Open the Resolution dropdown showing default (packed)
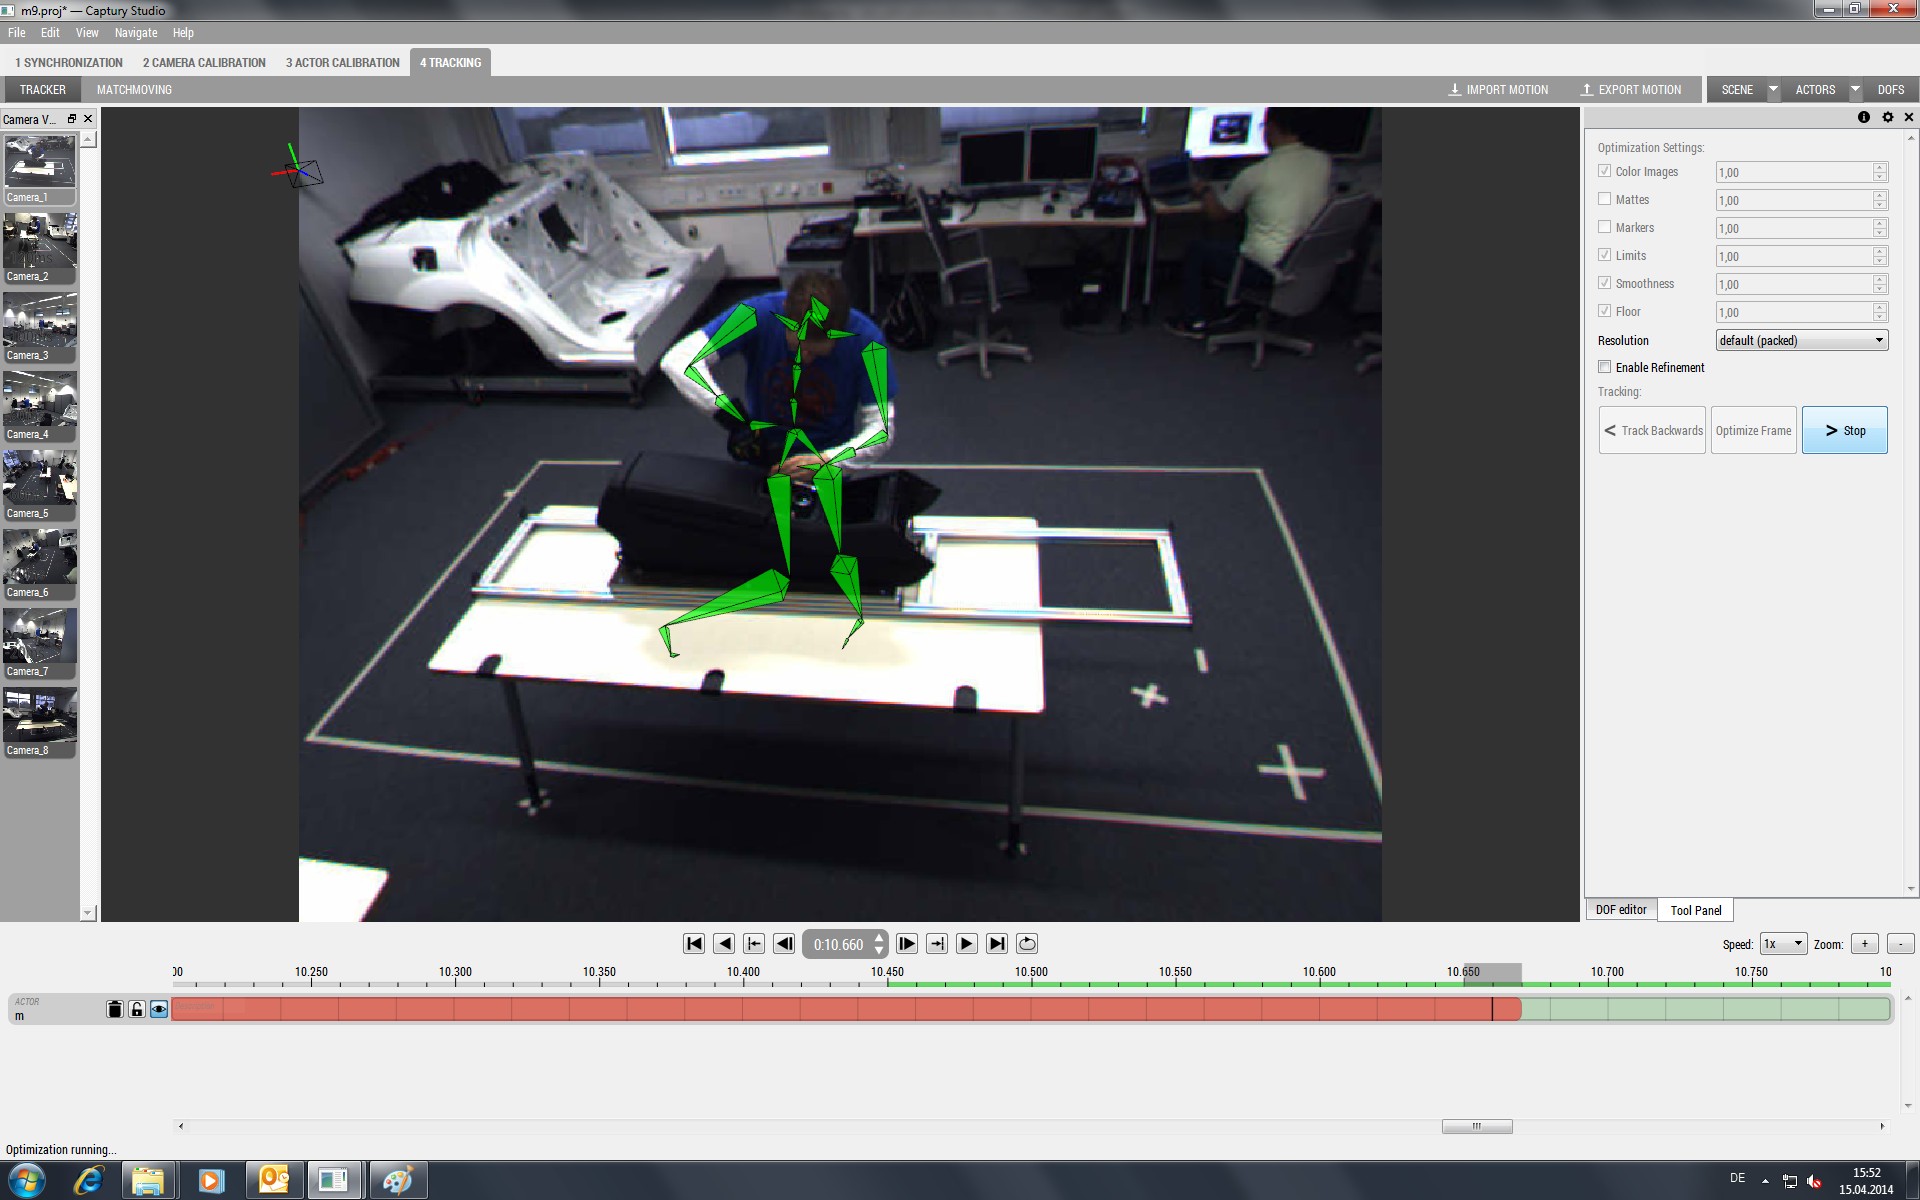This screenshot has width=1920, height=1200. coord(1800,340)
